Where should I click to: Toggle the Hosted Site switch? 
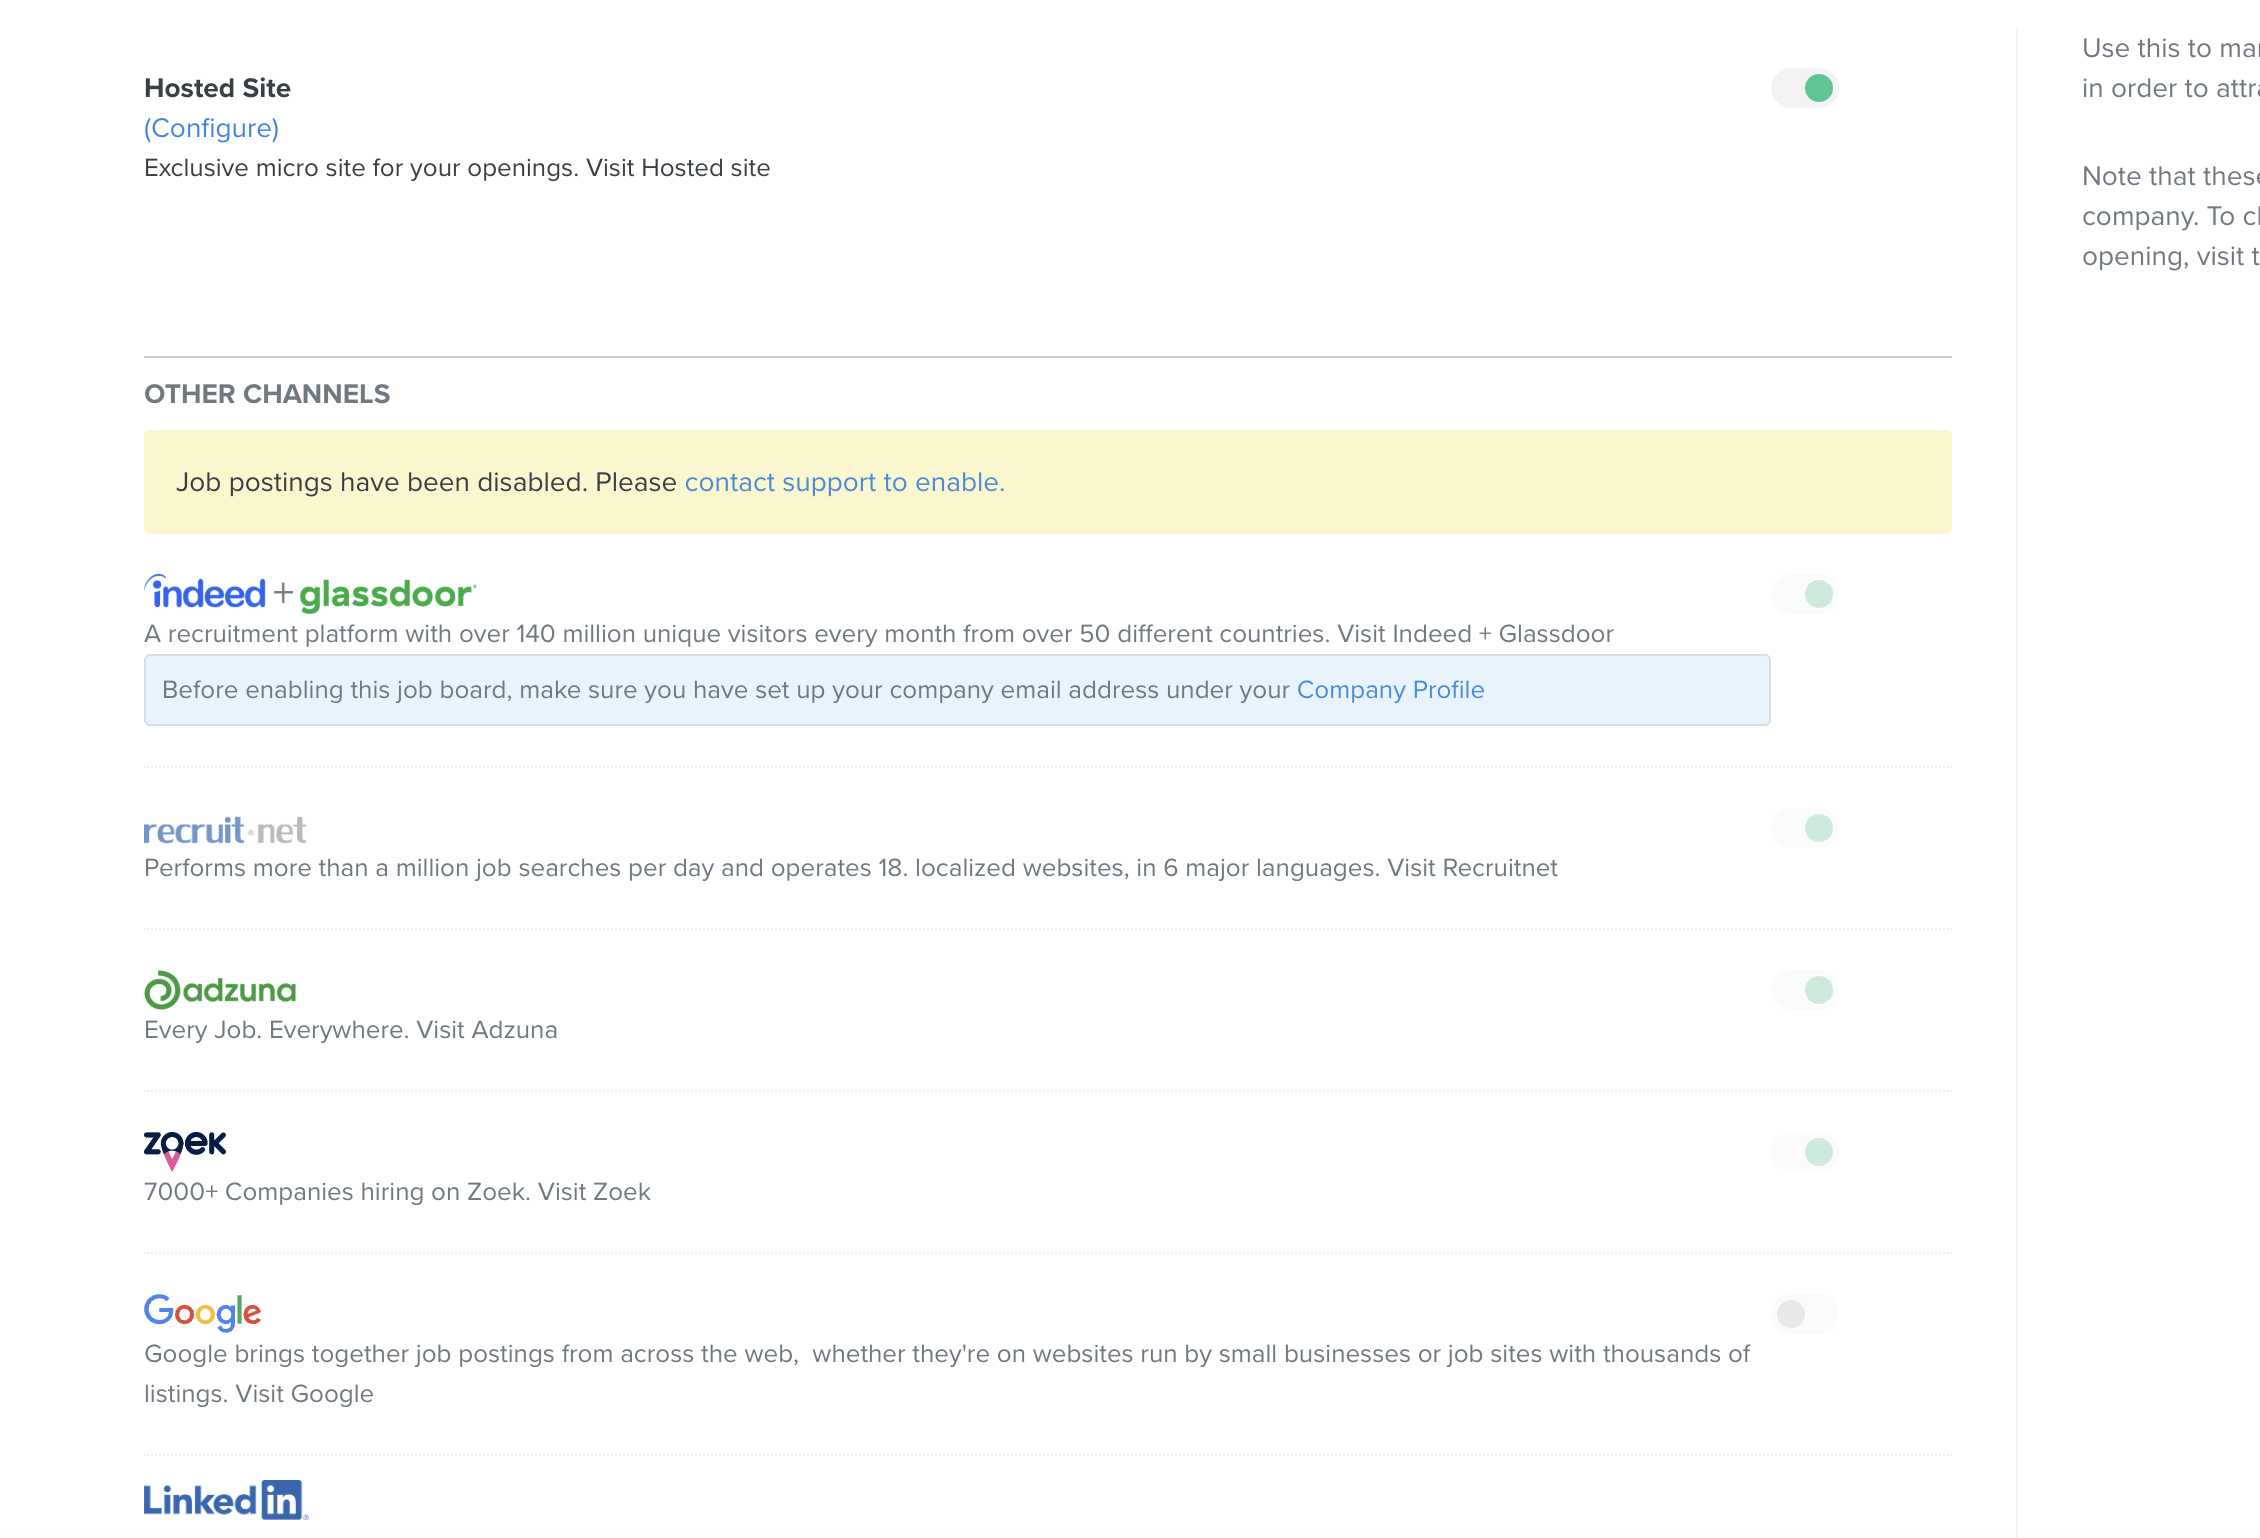[x=1804, y=88]
